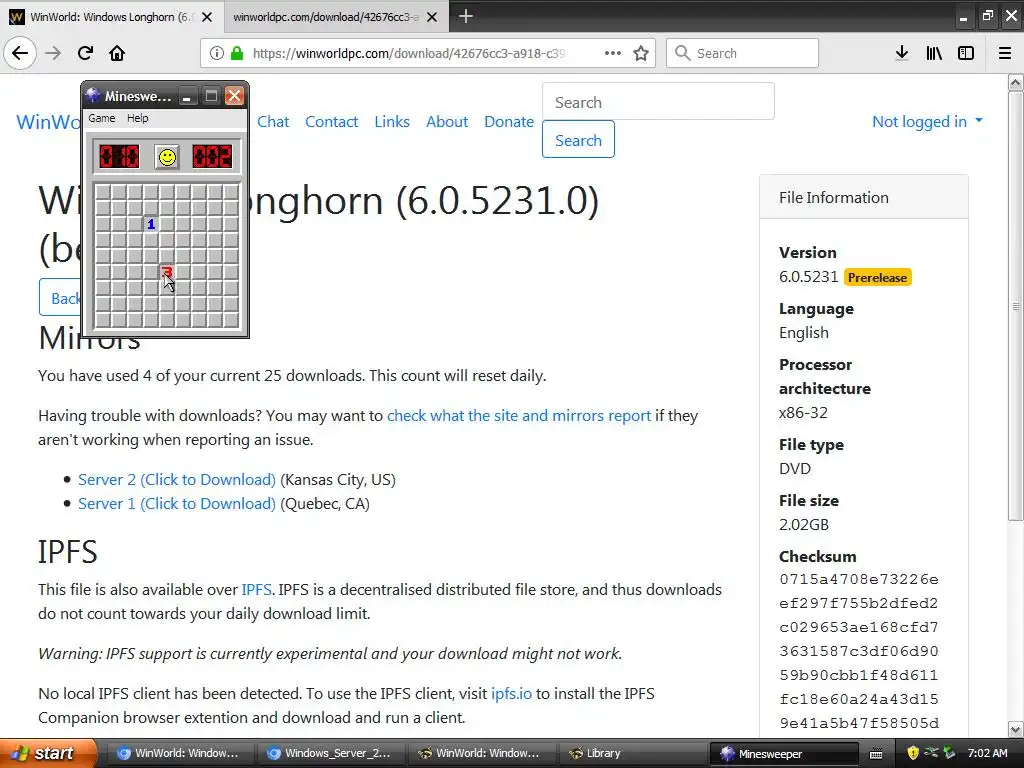
Task: Bookmark this page with the star icon
Action: (x=641, y=54)
